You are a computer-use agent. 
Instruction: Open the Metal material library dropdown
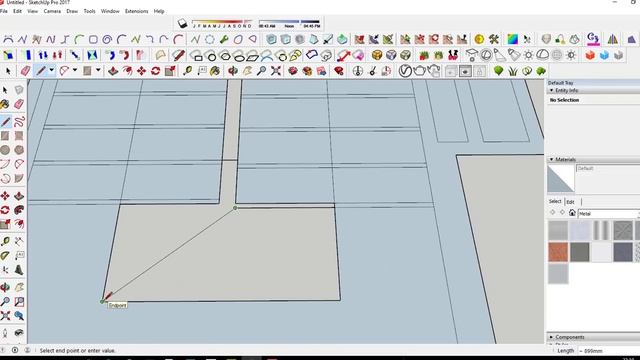click(x=608, y=213)
